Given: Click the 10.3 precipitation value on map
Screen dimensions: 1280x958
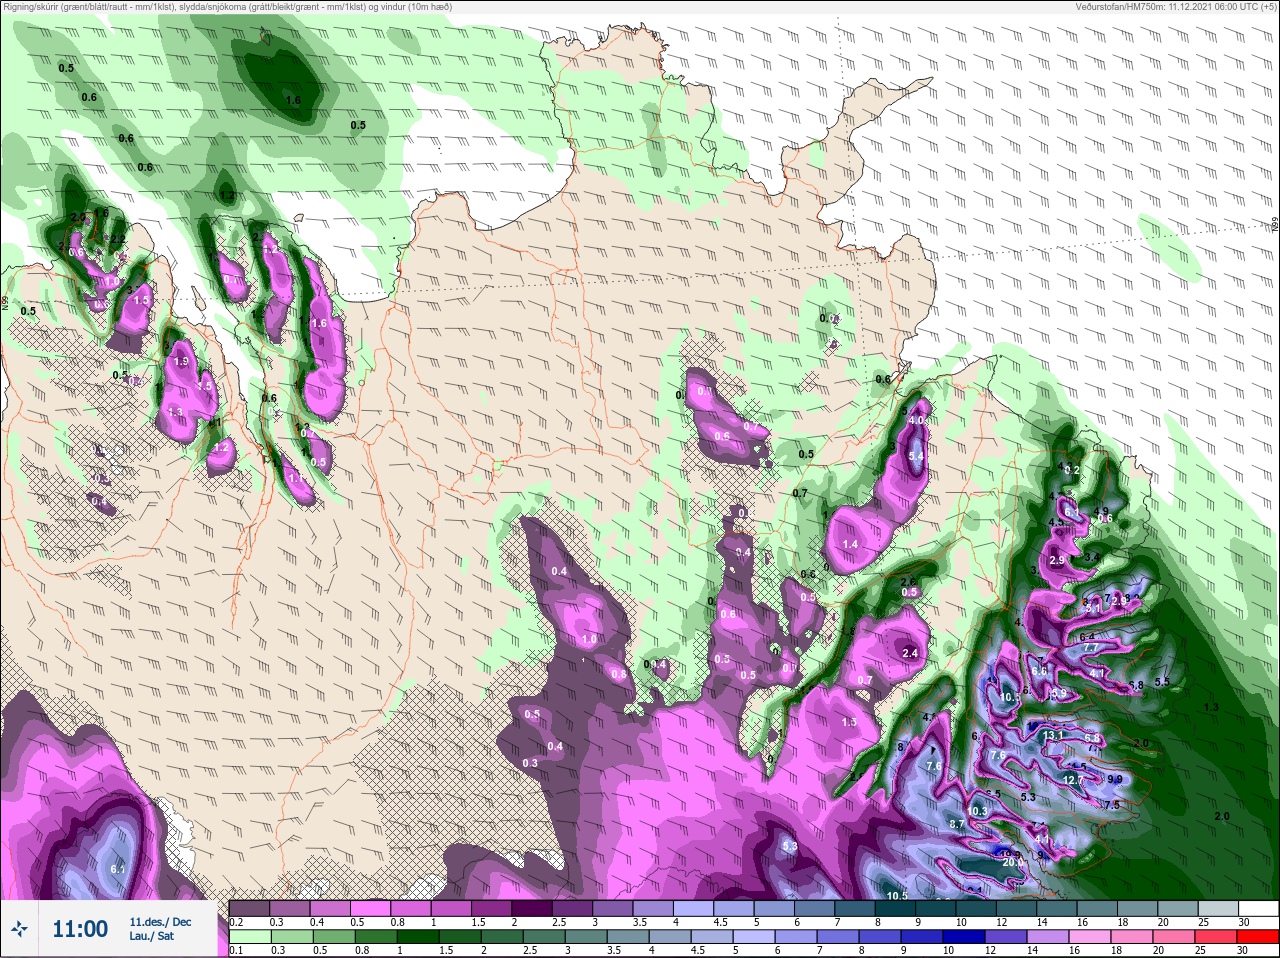Looking at the screenshot, I should coord(977,811).
